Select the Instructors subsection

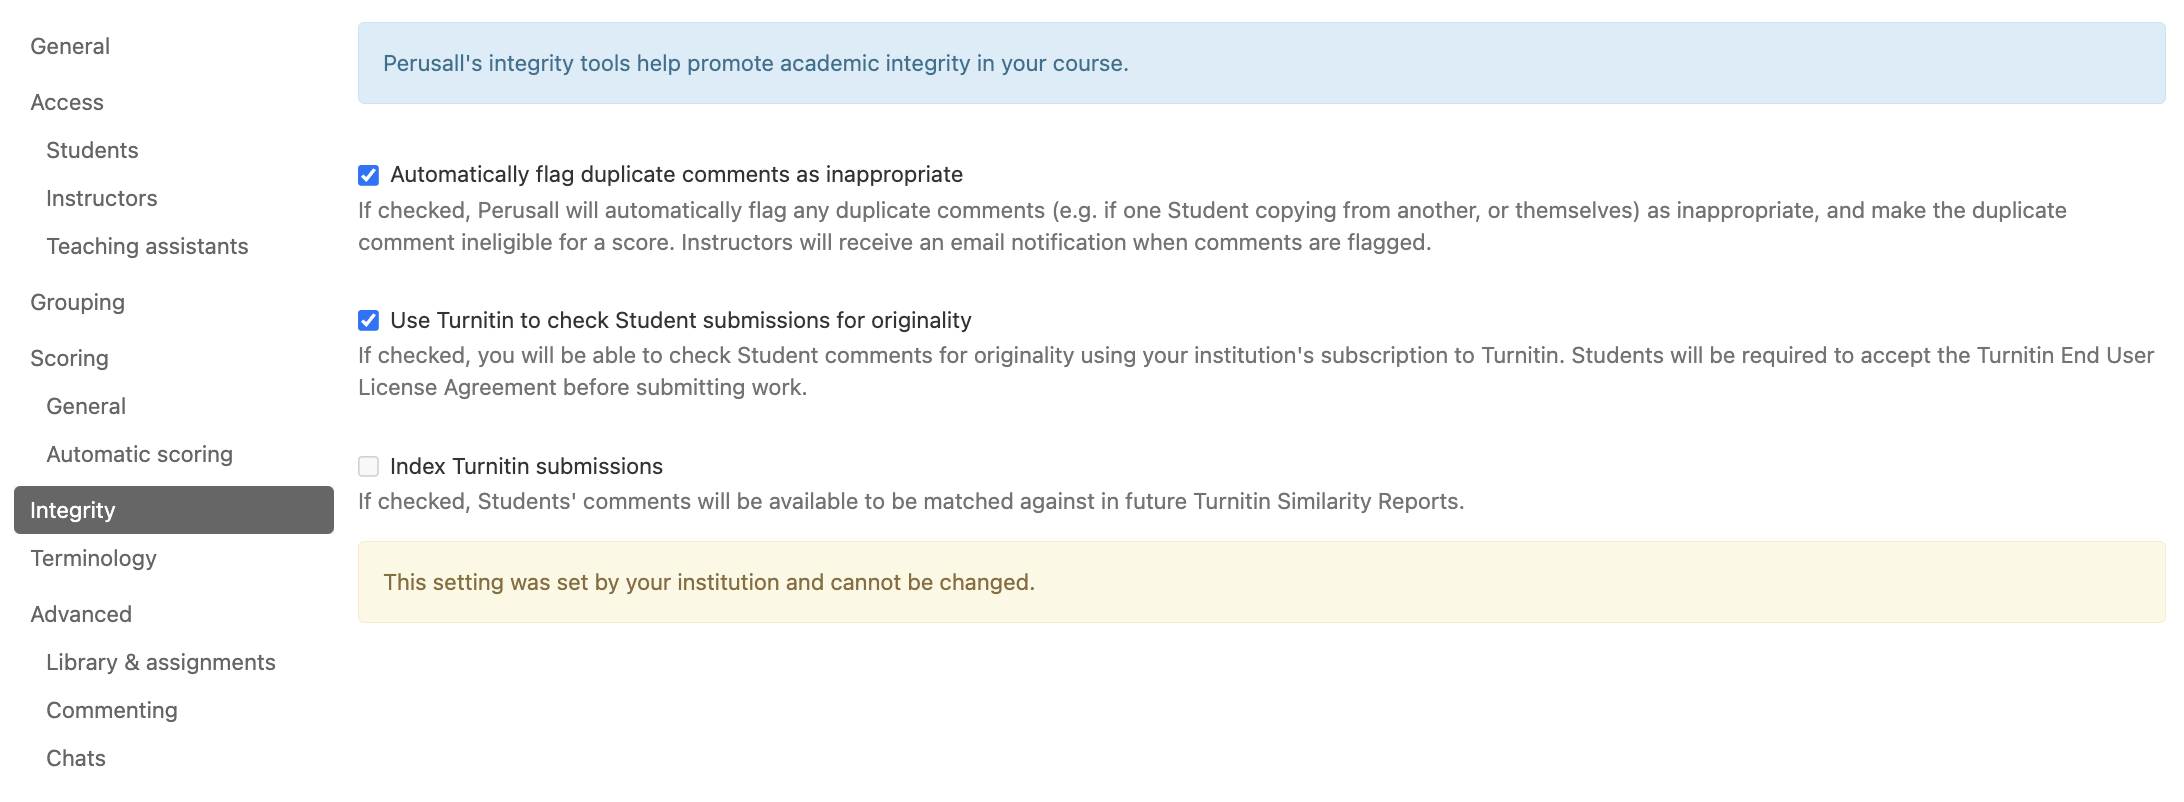101,197
